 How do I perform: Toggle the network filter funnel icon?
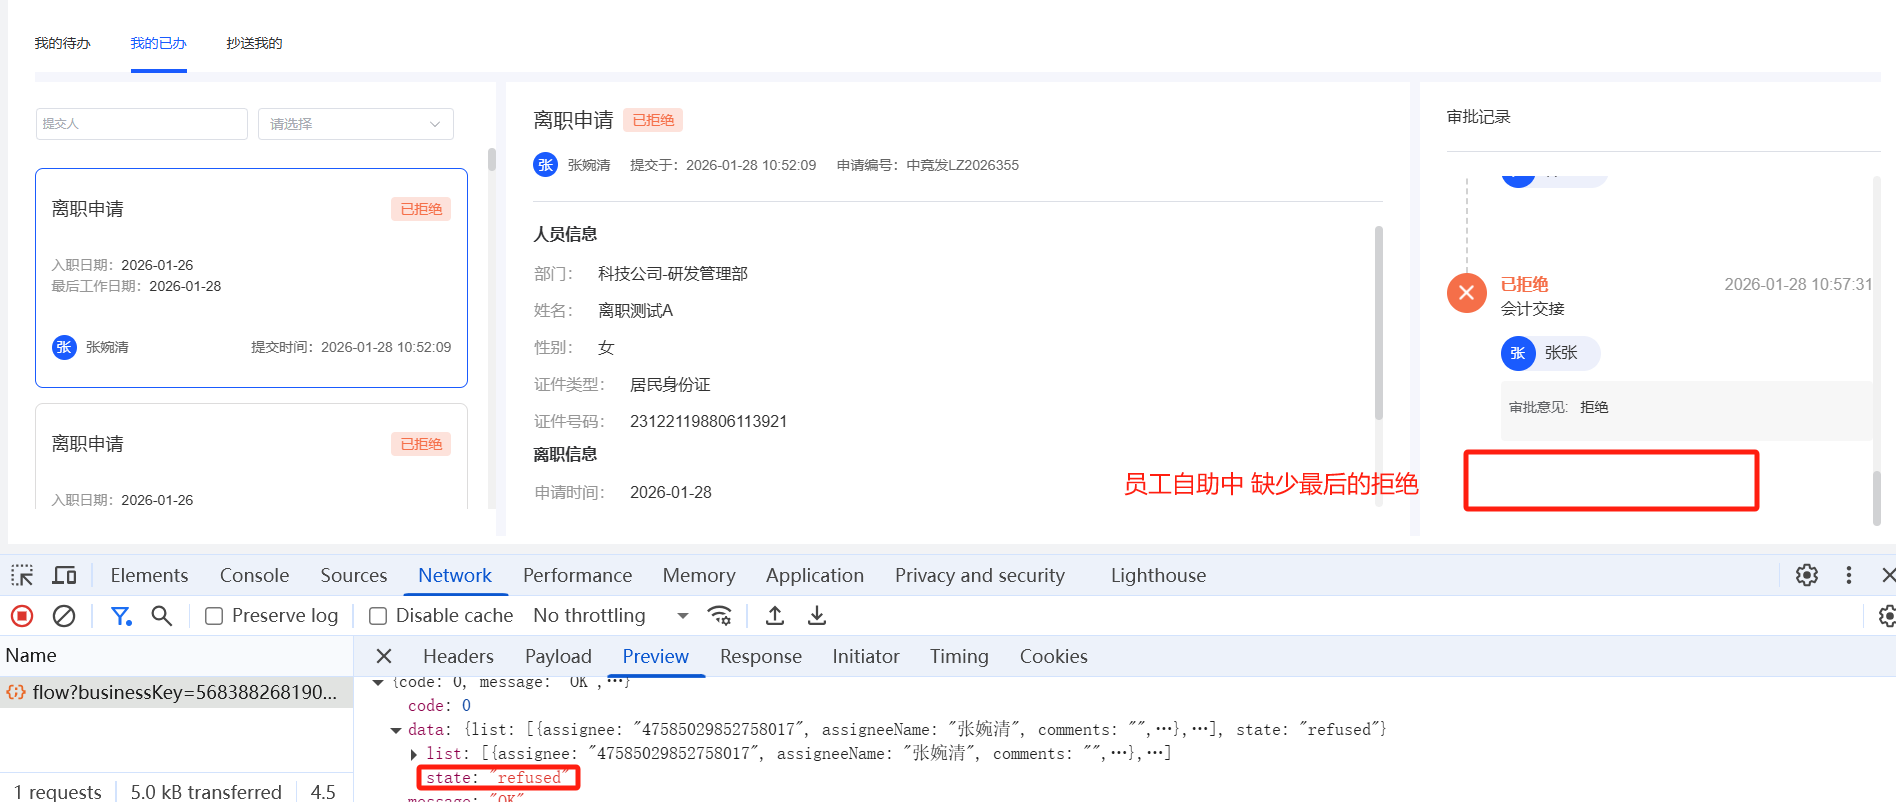[x=121, y=616]
